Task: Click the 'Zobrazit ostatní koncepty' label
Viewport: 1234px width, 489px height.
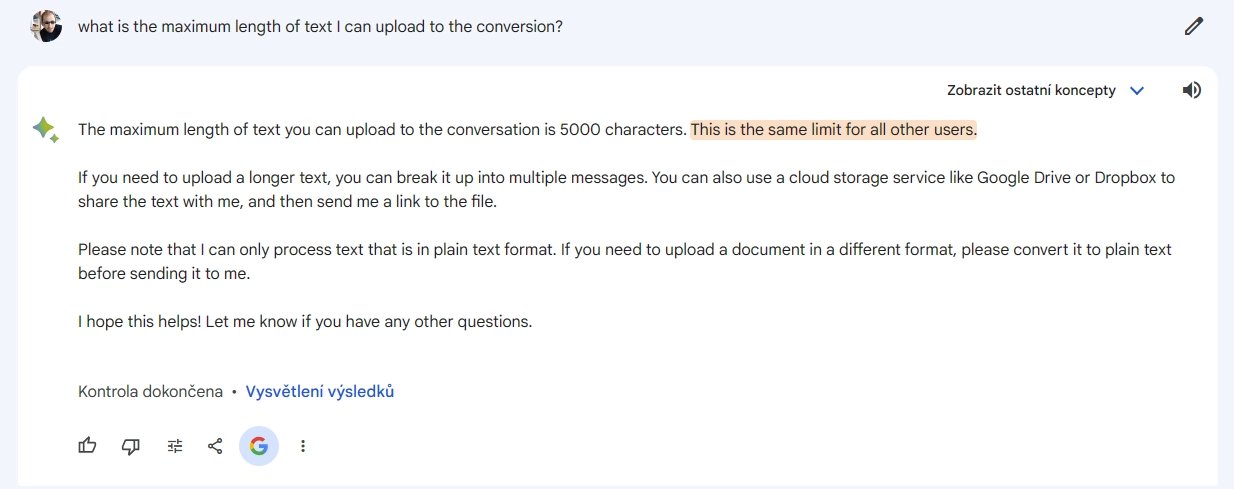Action: (1031, 90)
